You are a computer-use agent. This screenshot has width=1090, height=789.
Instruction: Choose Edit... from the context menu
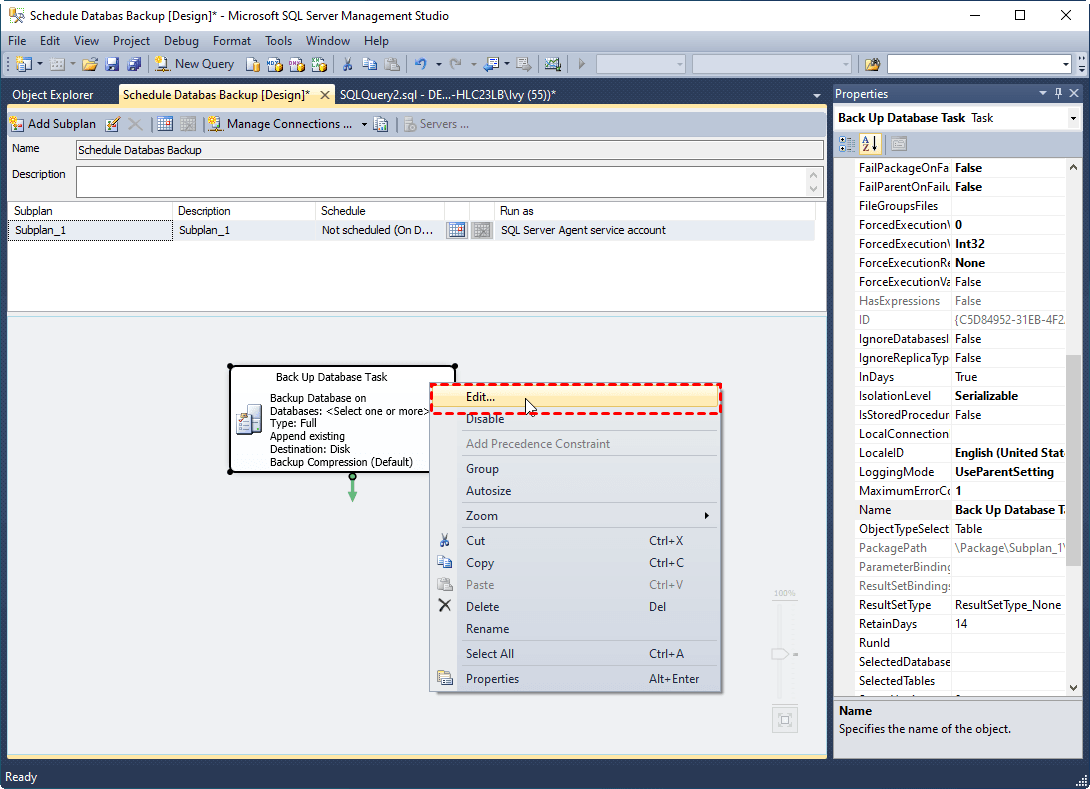pos(480,397)
